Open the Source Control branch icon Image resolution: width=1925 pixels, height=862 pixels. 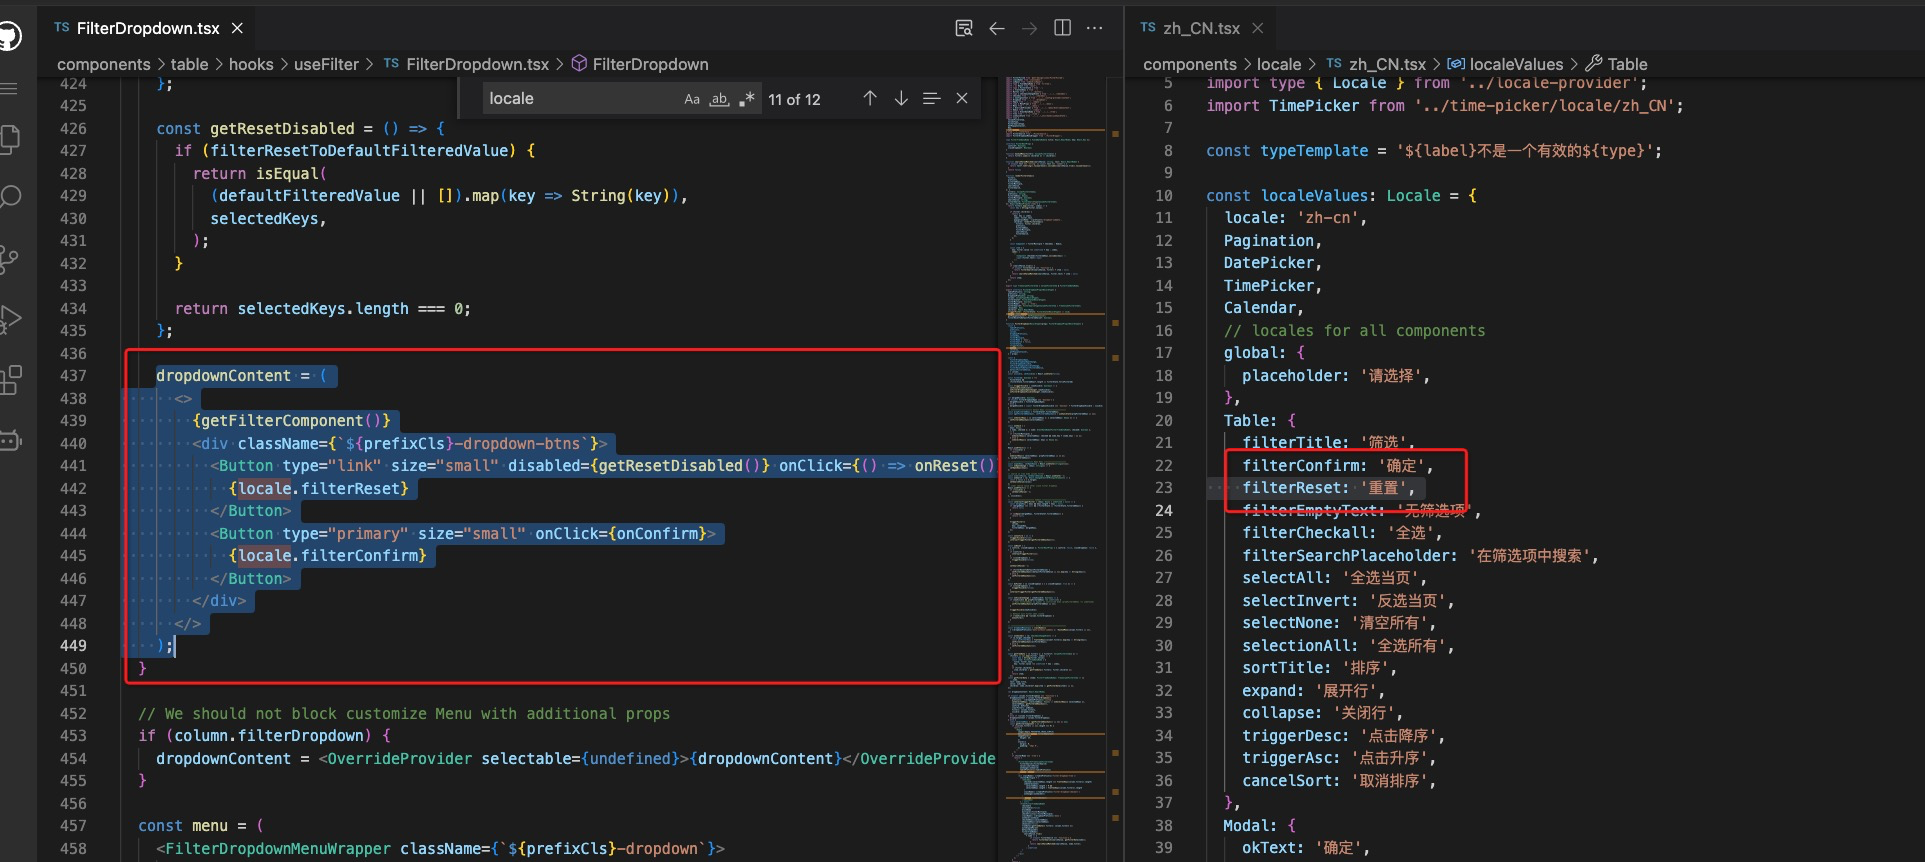[9, 259]
